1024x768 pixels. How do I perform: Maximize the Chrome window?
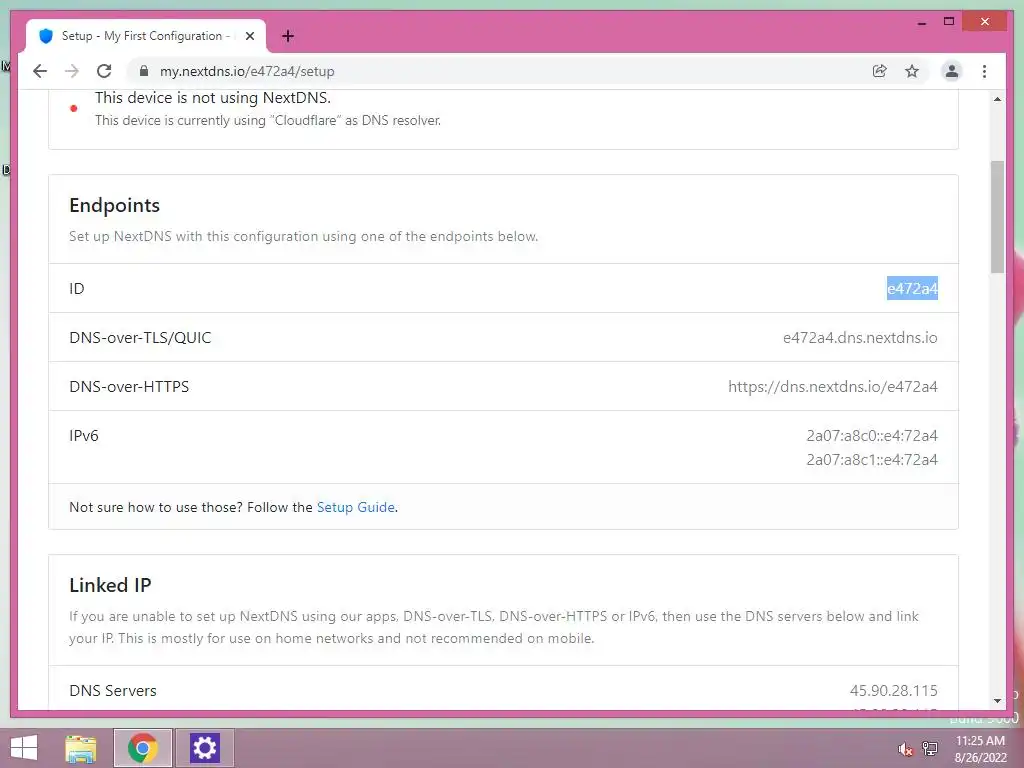tap(949, 22)
